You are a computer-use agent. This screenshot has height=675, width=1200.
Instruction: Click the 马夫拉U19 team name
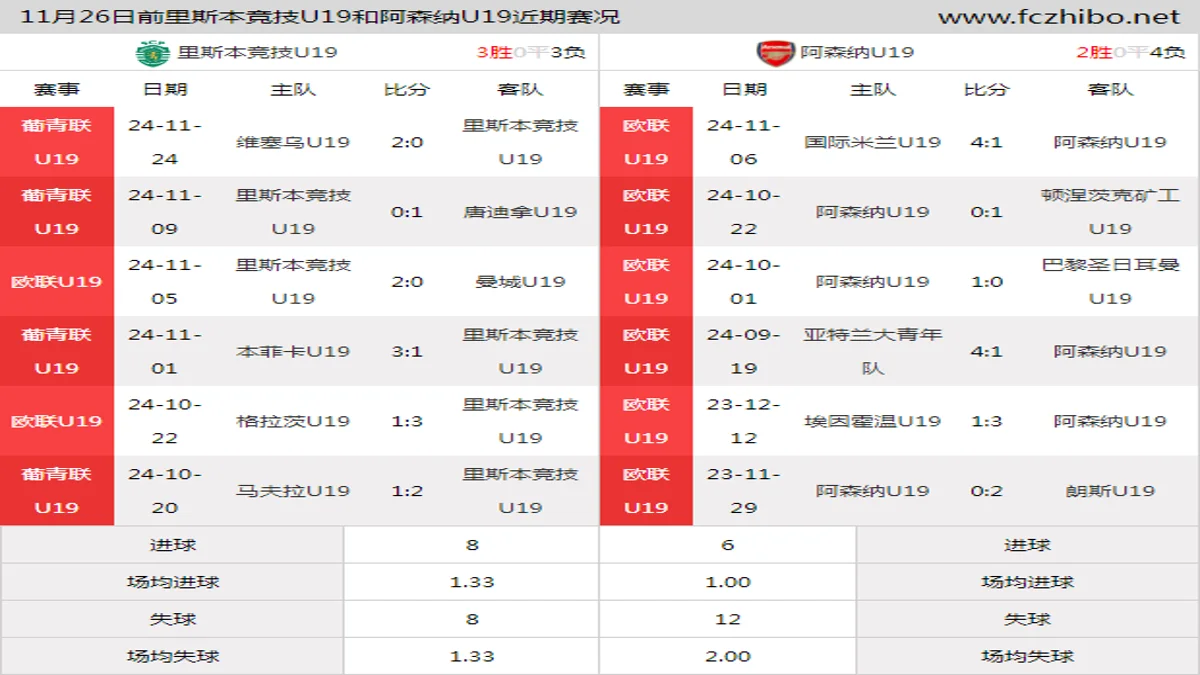coord(293,492)
